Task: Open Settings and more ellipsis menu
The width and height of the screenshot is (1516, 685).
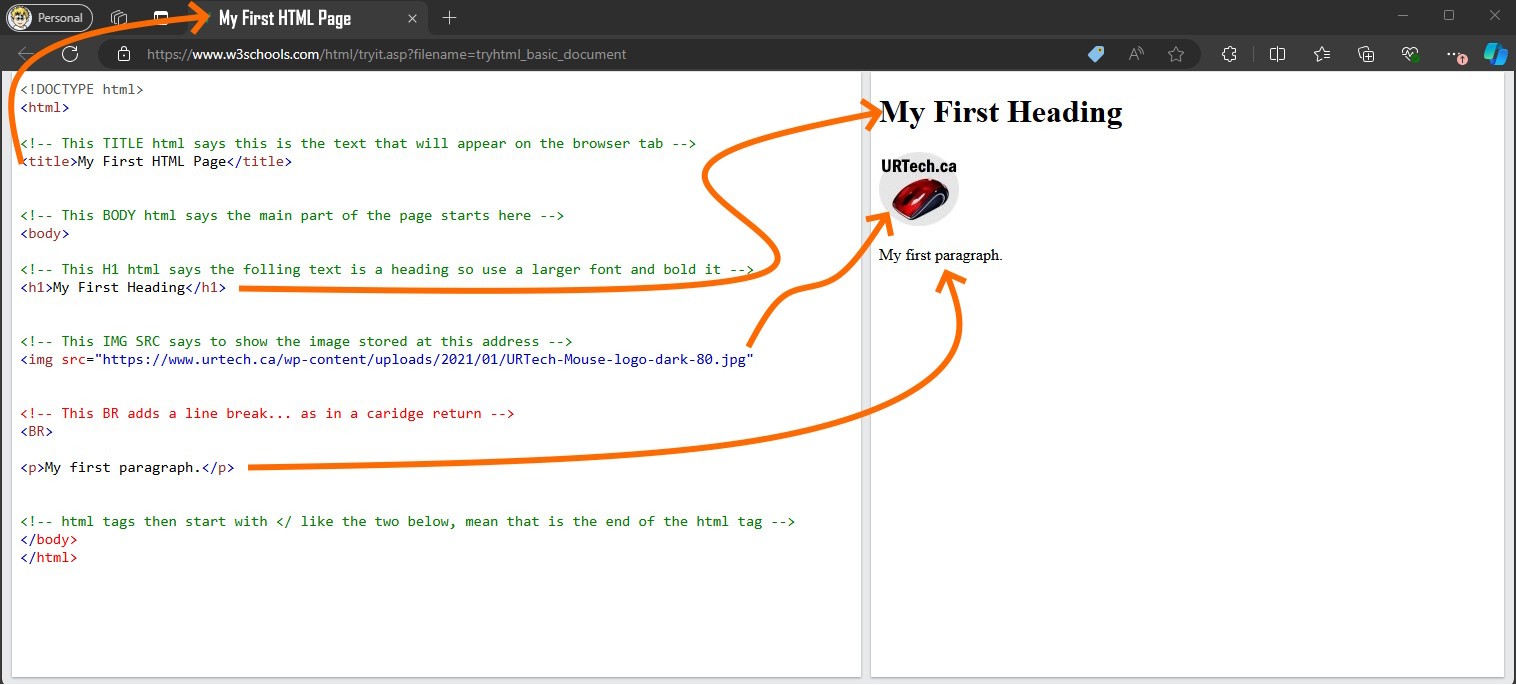Action: [x=1453, y=54]
